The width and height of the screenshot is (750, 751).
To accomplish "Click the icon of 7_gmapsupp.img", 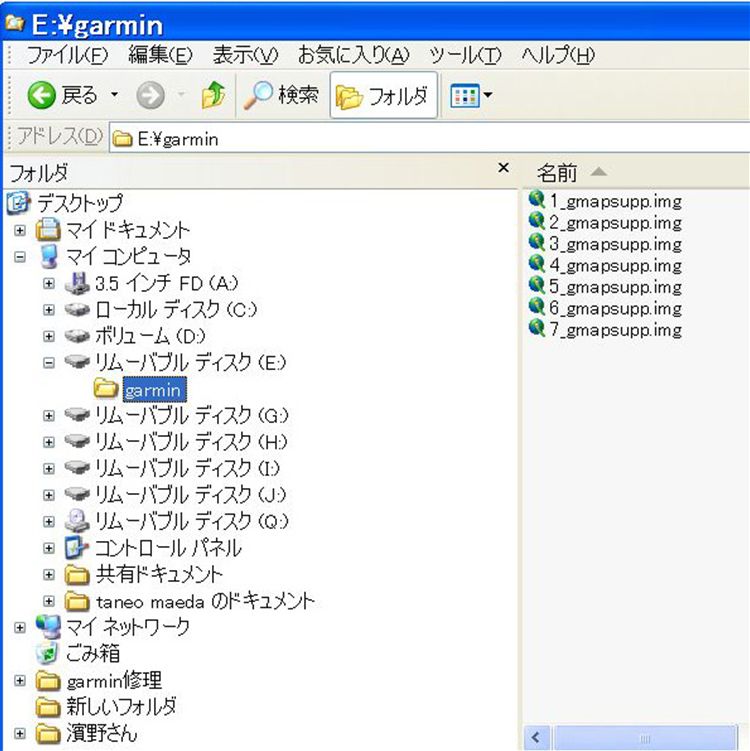I will point(537,329).
